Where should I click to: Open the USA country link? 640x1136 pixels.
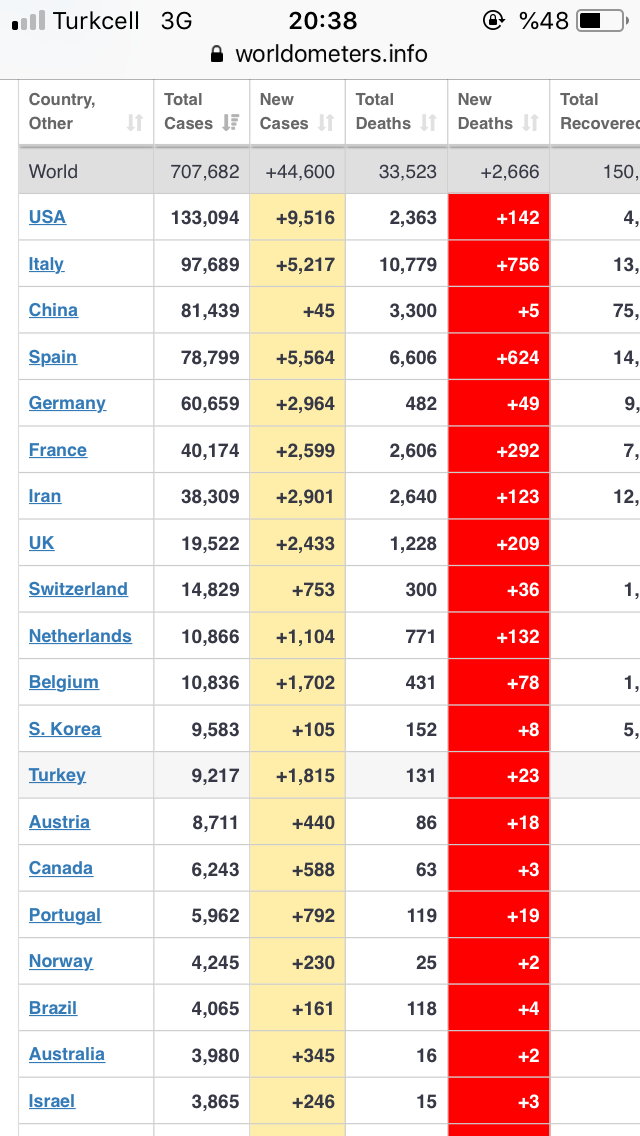pyautogui.click(x=47, y=217)
